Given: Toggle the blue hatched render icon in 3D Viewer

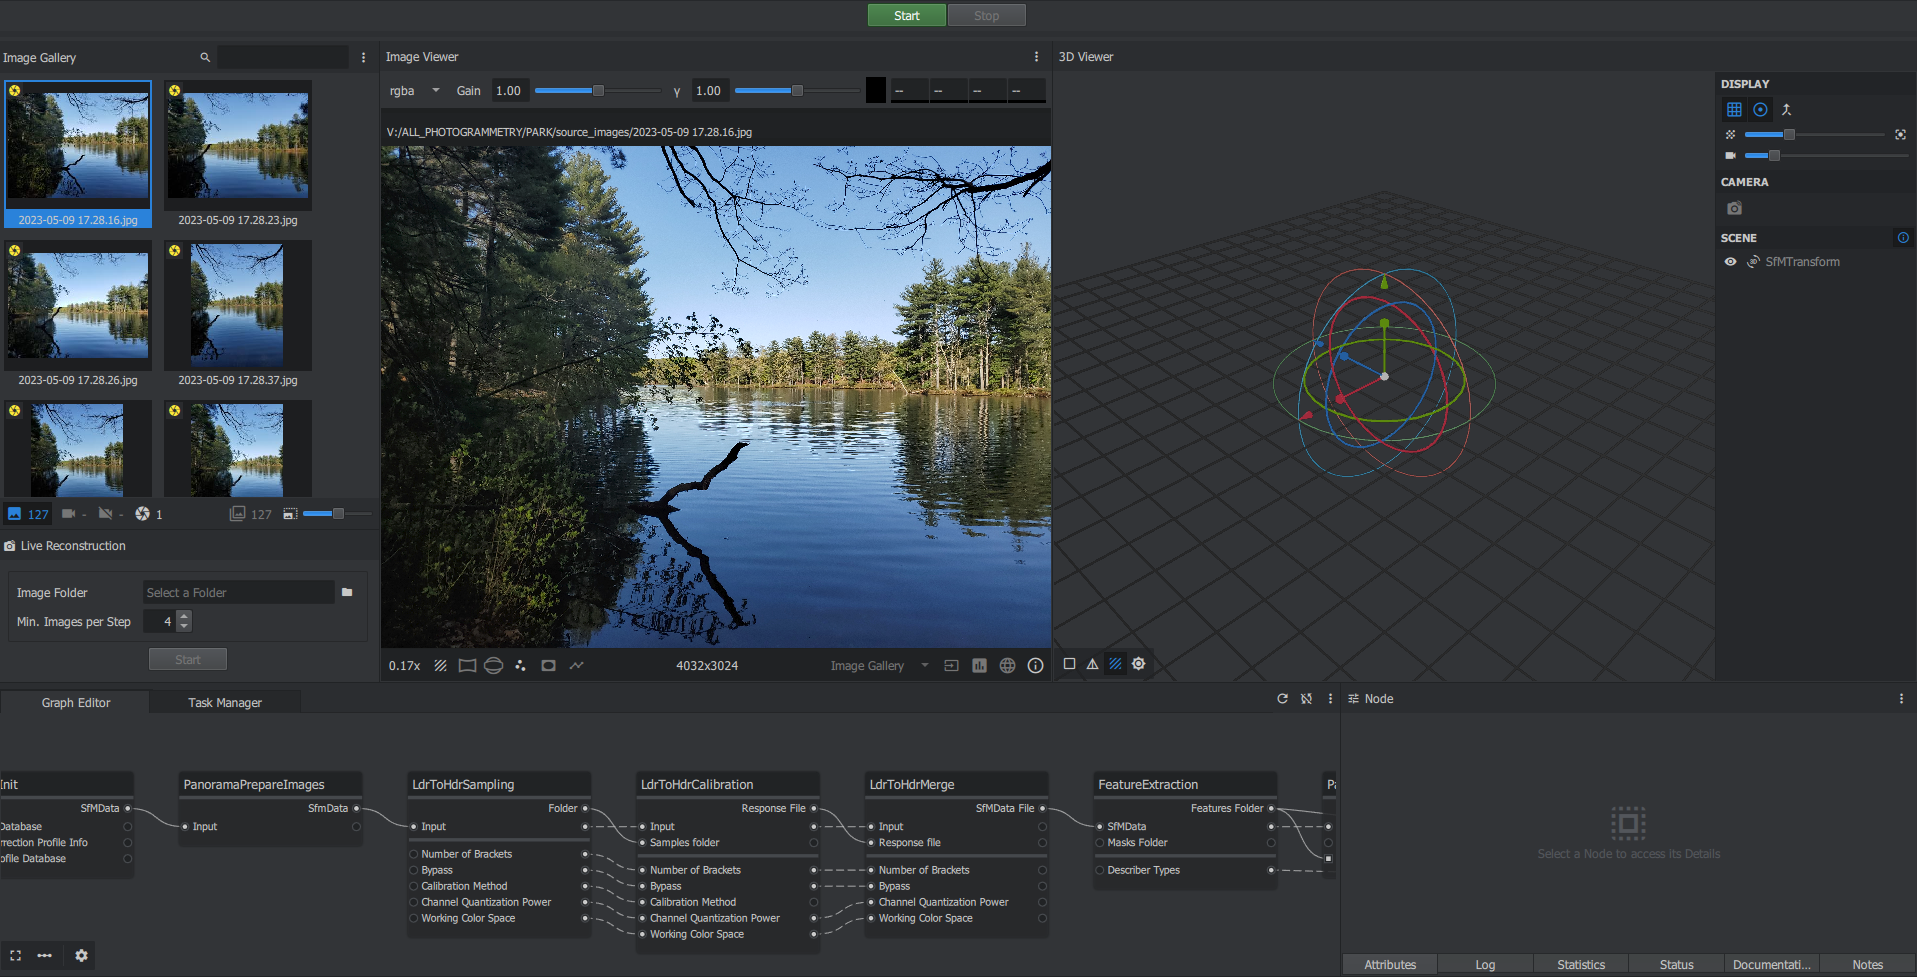Looking at the screenshot, I should [x=1115, y=664].
